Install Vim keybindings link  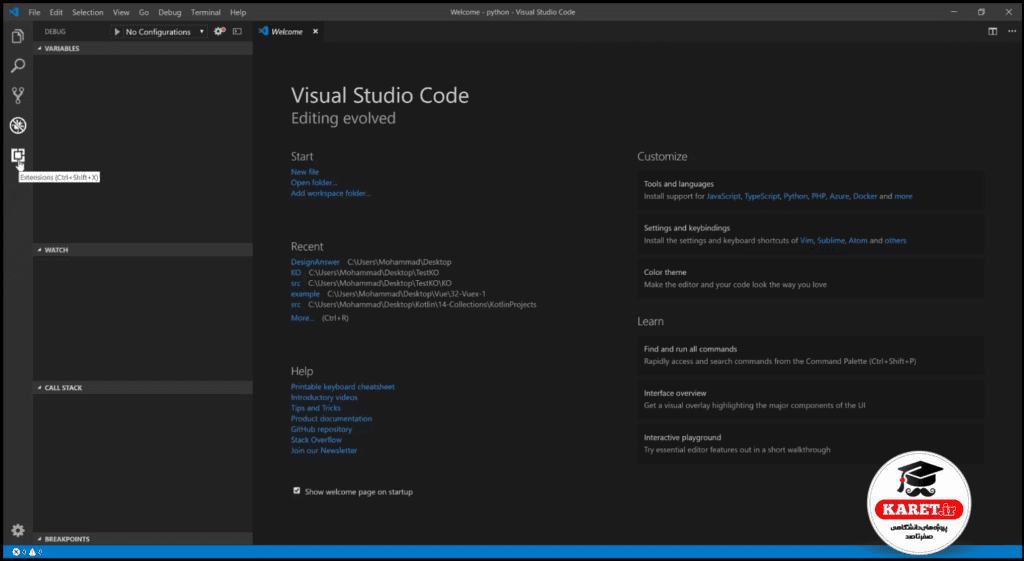pos(807,240)
